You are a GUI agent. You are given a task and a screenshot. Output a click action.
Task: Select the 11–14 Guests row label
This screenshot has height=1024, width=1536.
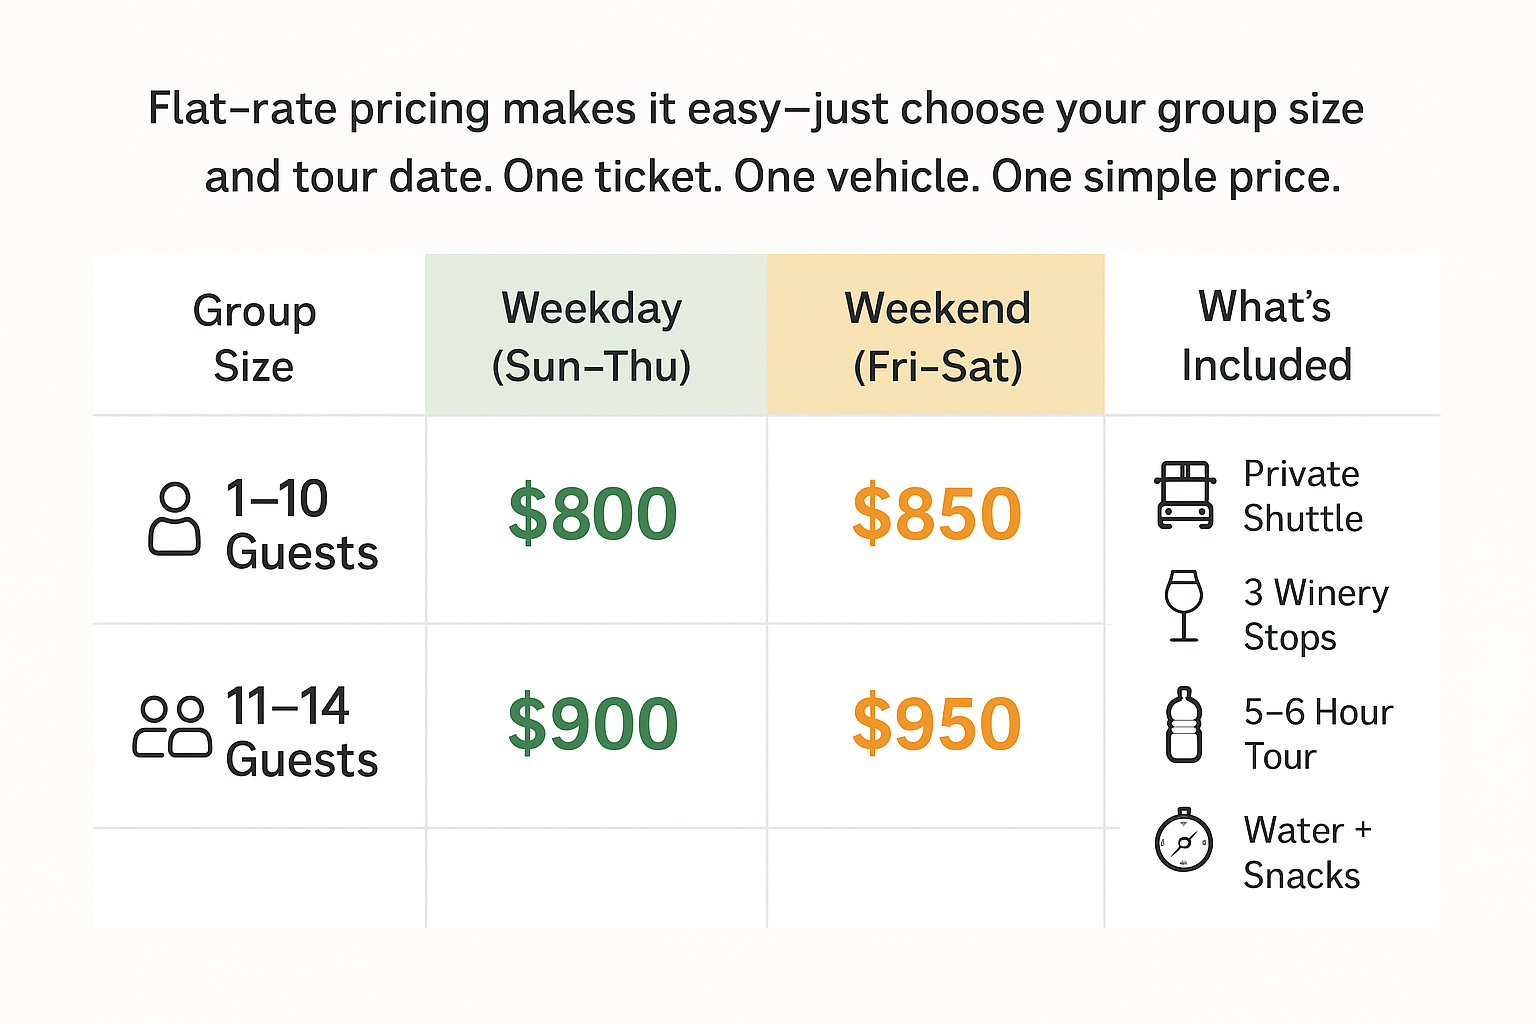tap(302, 733)
